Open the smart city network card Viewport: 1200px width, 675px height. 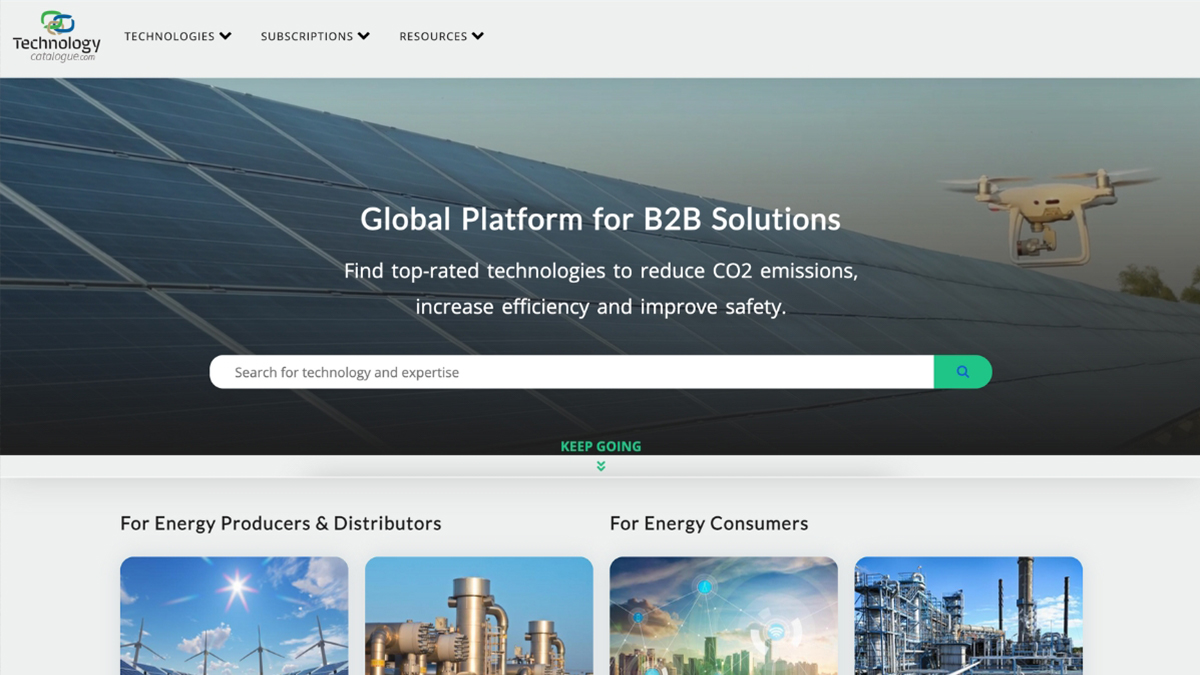click(724, 616)
